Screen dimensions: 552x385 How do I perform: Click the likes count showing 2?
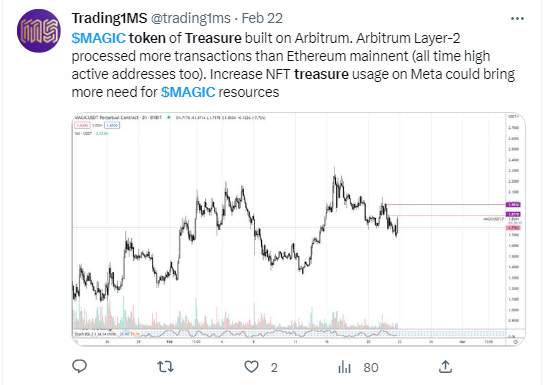(x=274, y=368)
